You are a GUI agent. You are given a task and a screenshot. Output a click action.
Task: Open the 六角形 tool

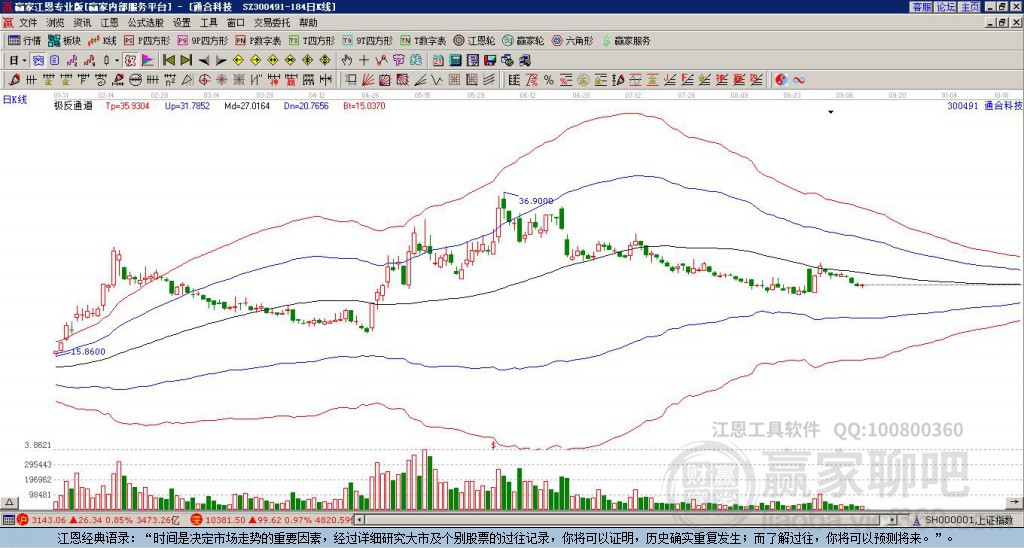(x=573, y=40)
